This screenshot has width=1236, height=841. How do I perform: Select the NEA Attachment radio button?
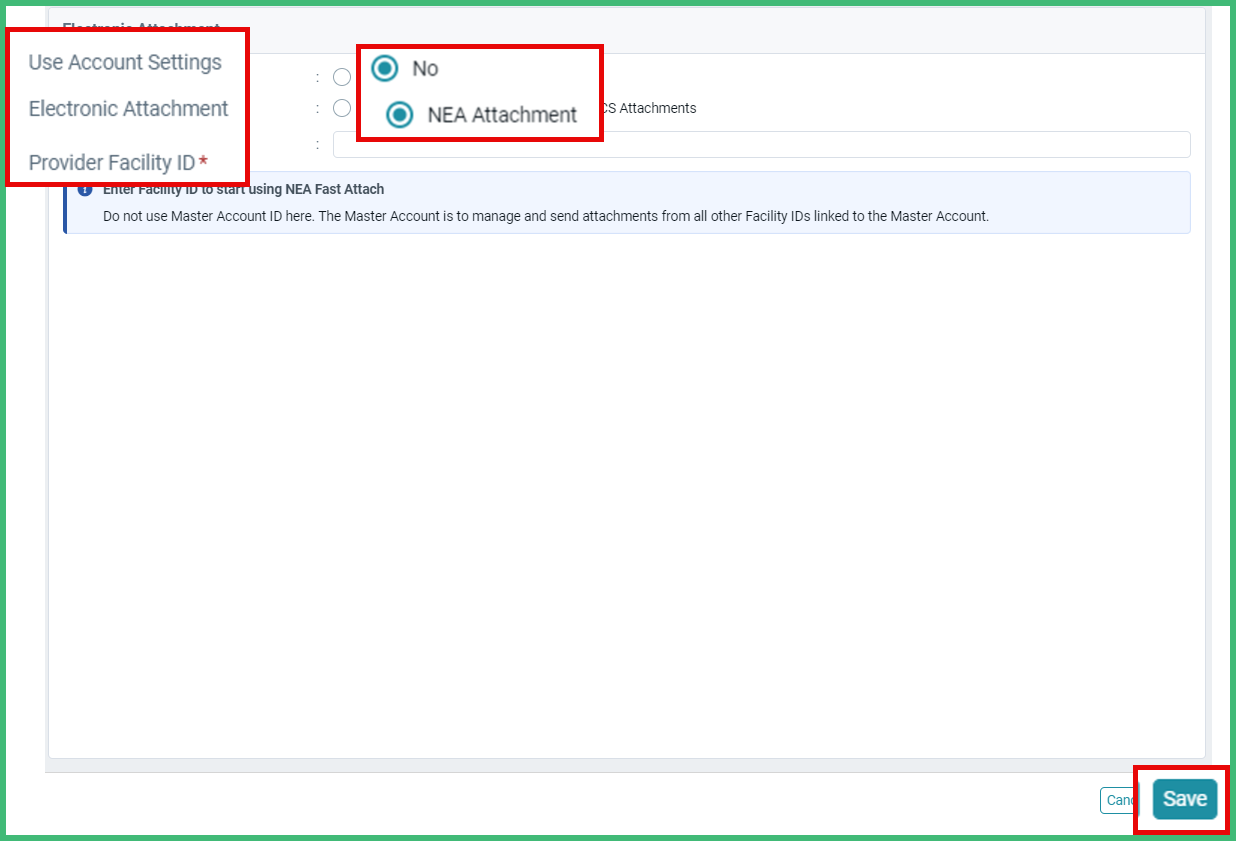[x=398, y=114]
